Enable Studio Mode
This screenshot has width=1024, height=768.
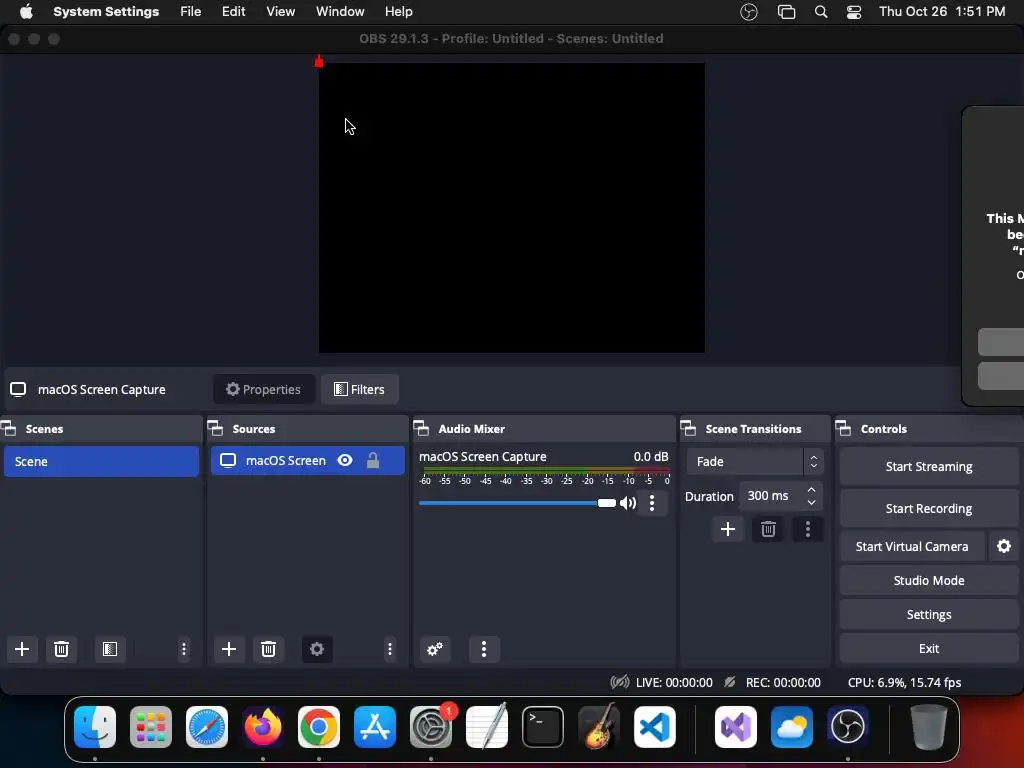[x=929, y=580]
